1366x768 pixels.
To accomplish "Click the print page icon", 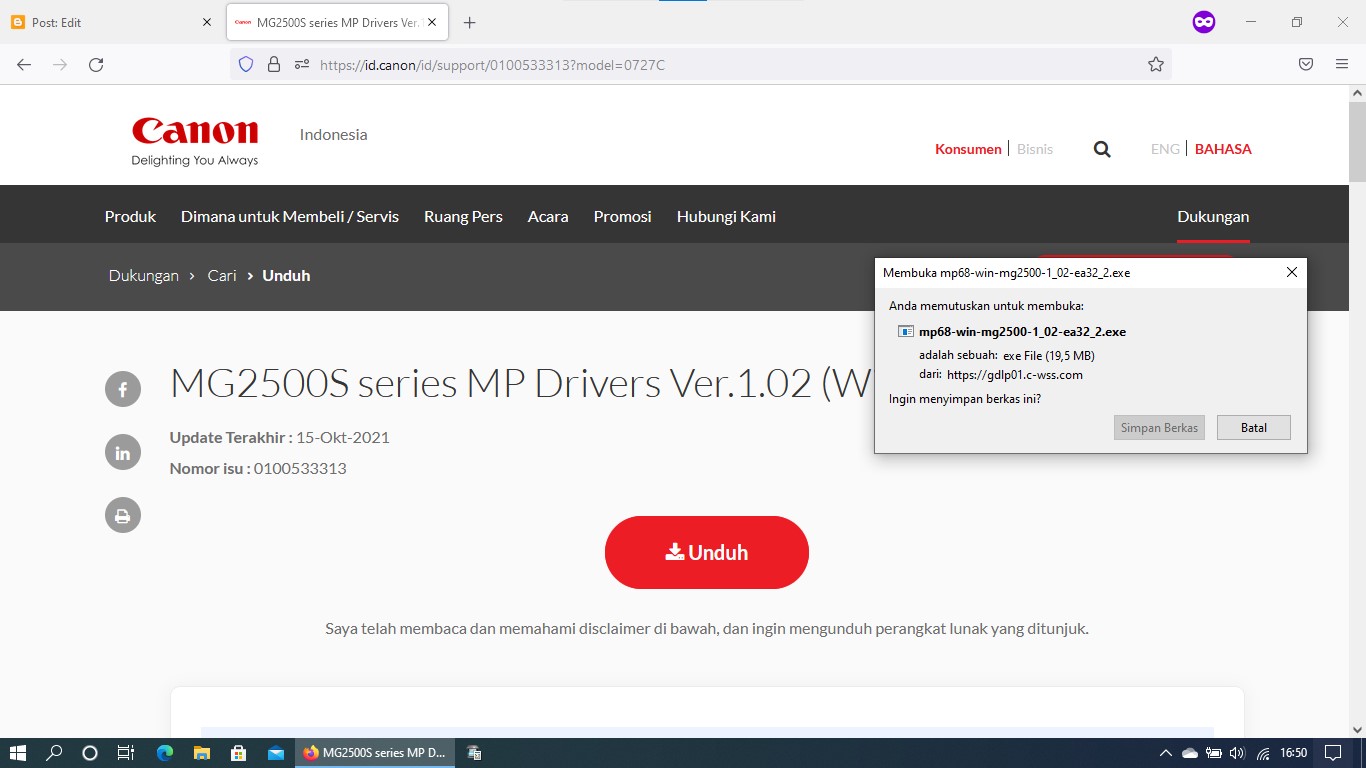I will tap(122, 515).
